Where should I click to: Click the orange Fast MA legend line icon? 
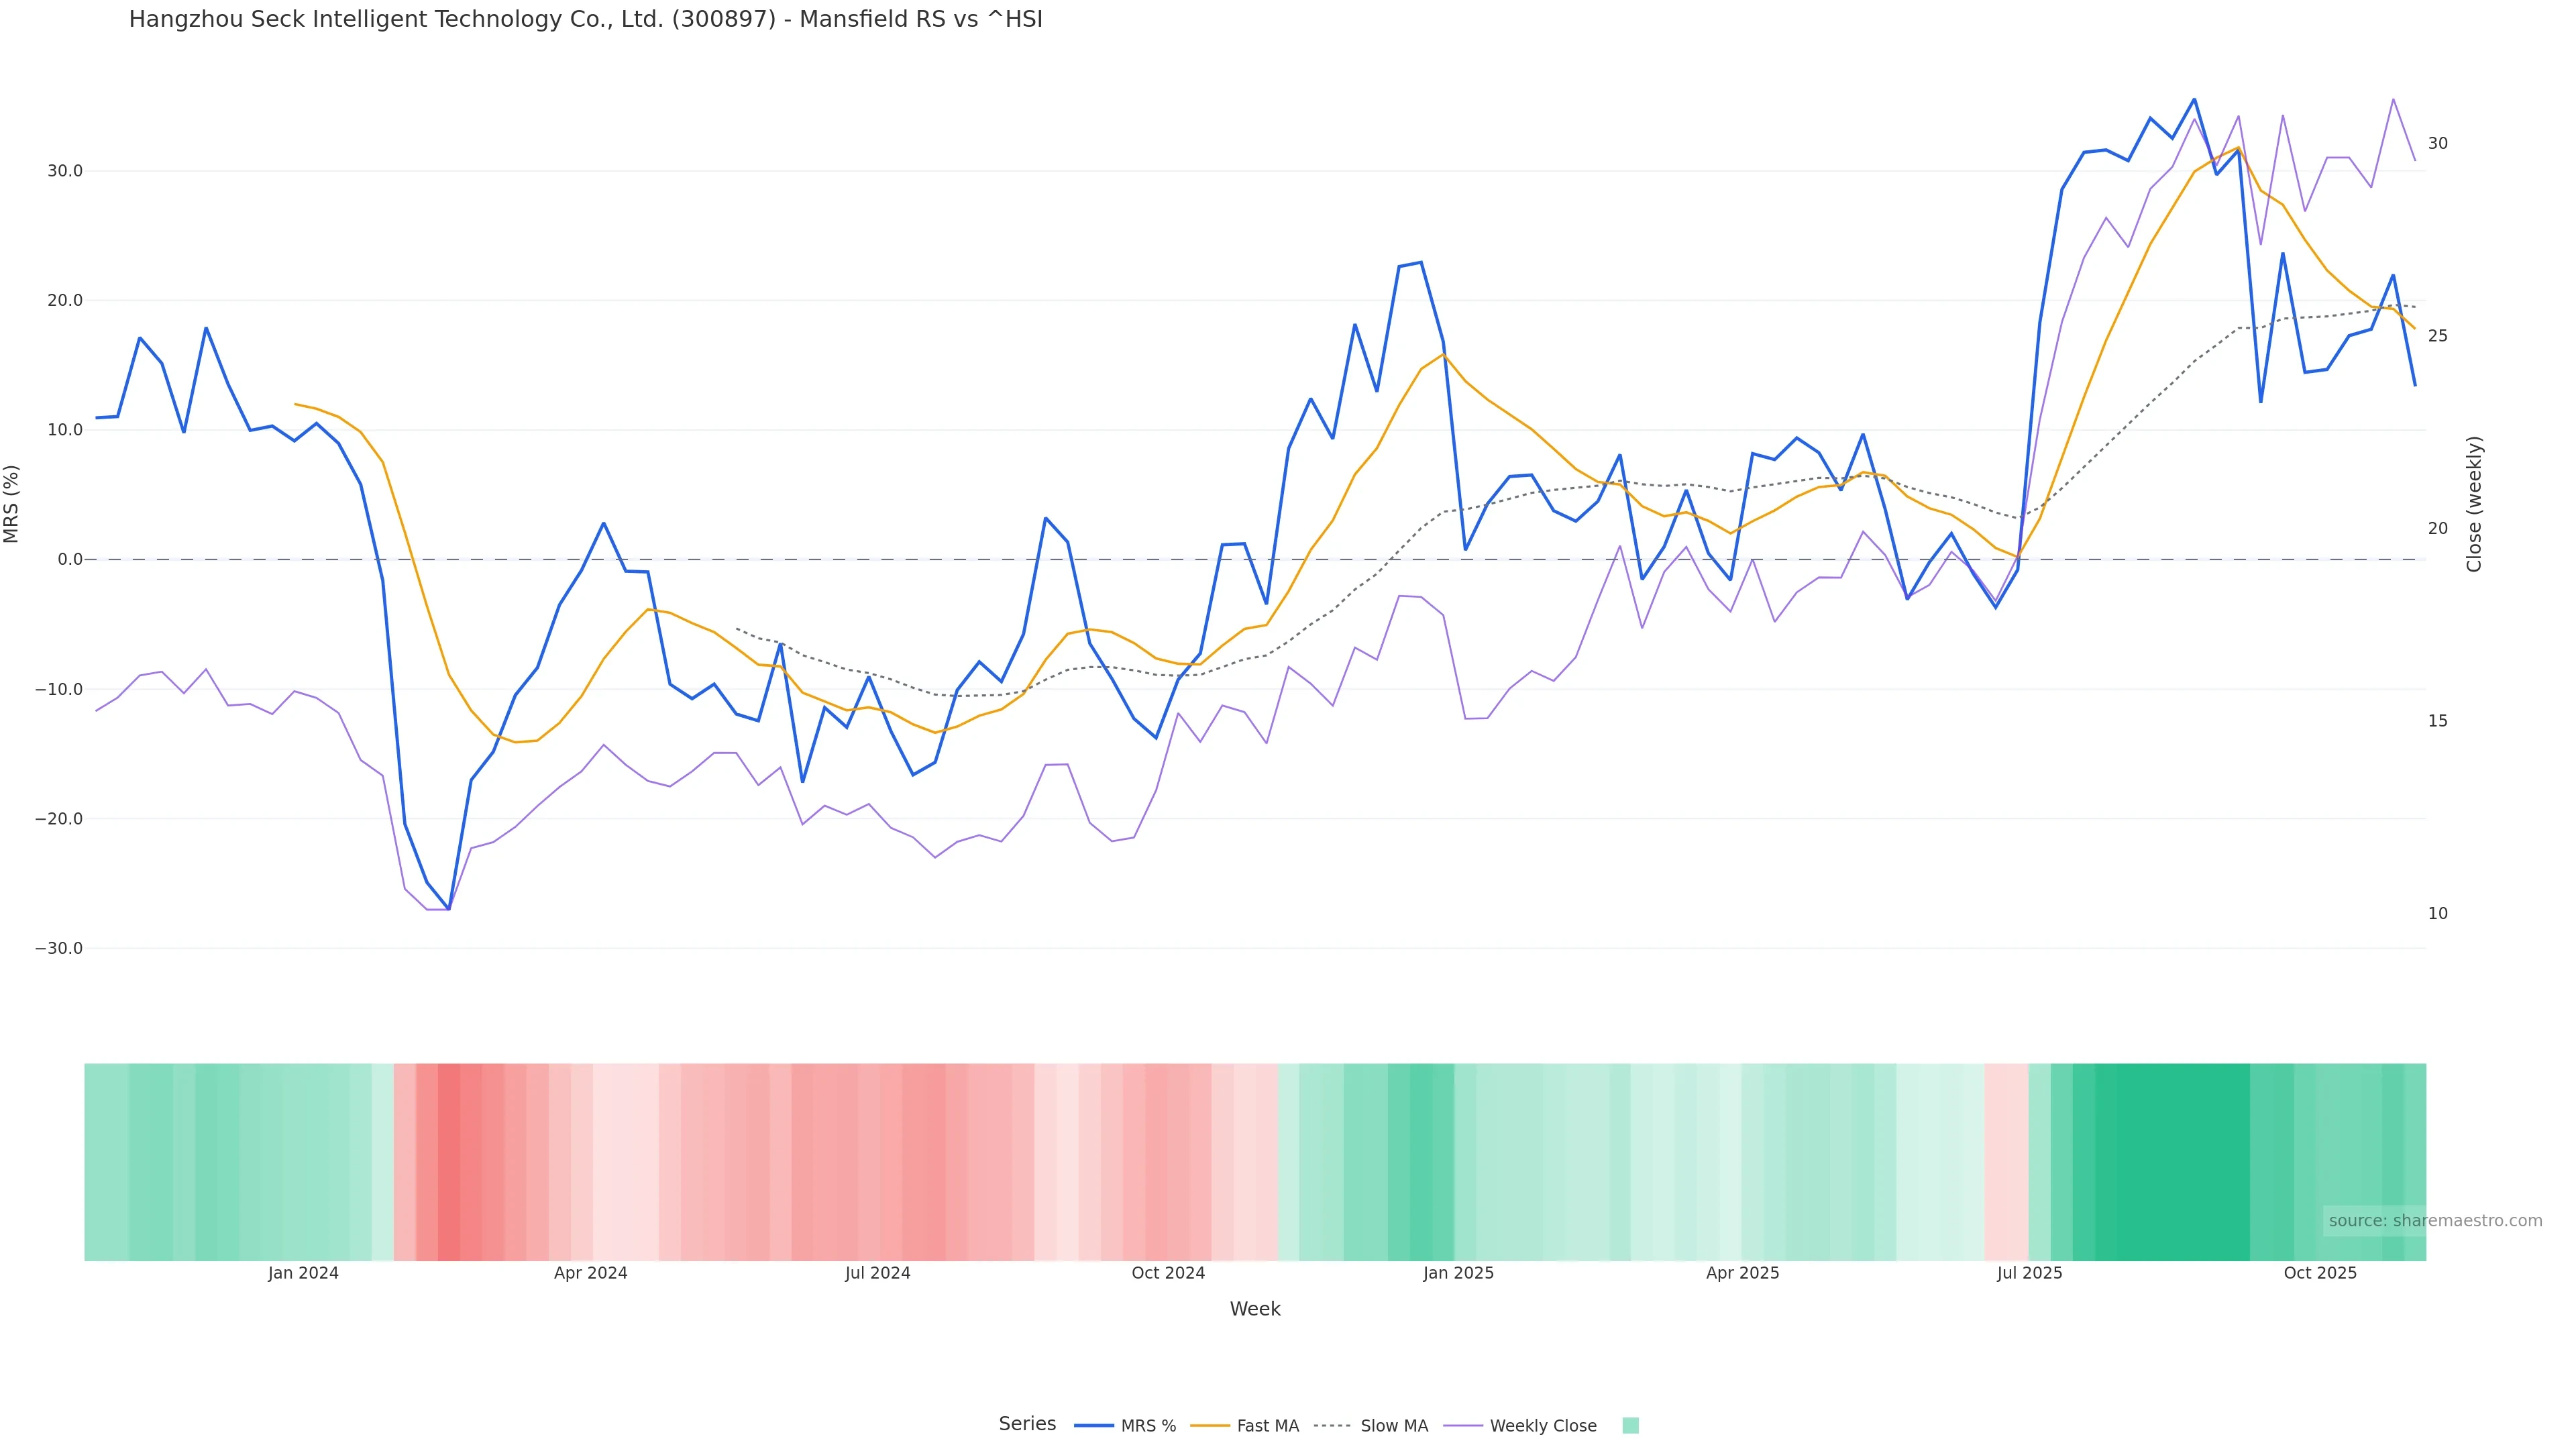(1210, 1426)
